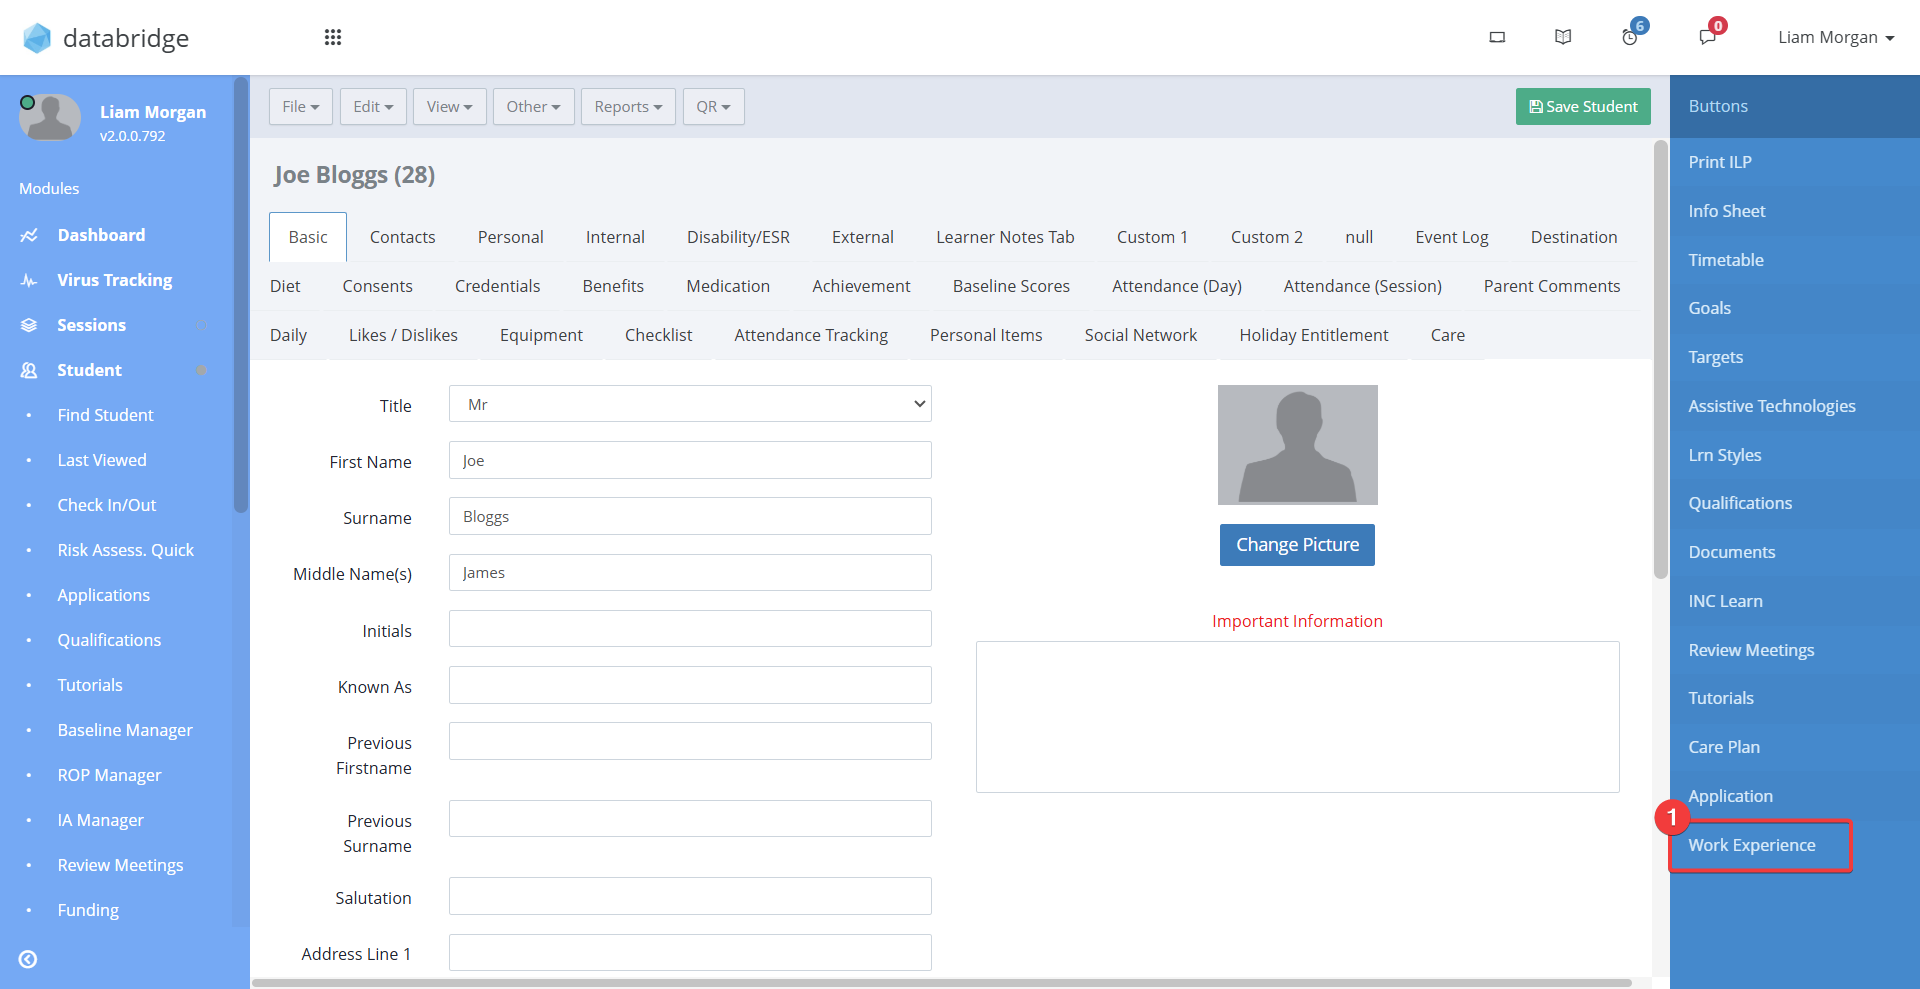Image resolution: width=1920 pixels, height=989 pixels.
Task: Open Risk Assess. Quick in sidebar
Action: [126, 550]
